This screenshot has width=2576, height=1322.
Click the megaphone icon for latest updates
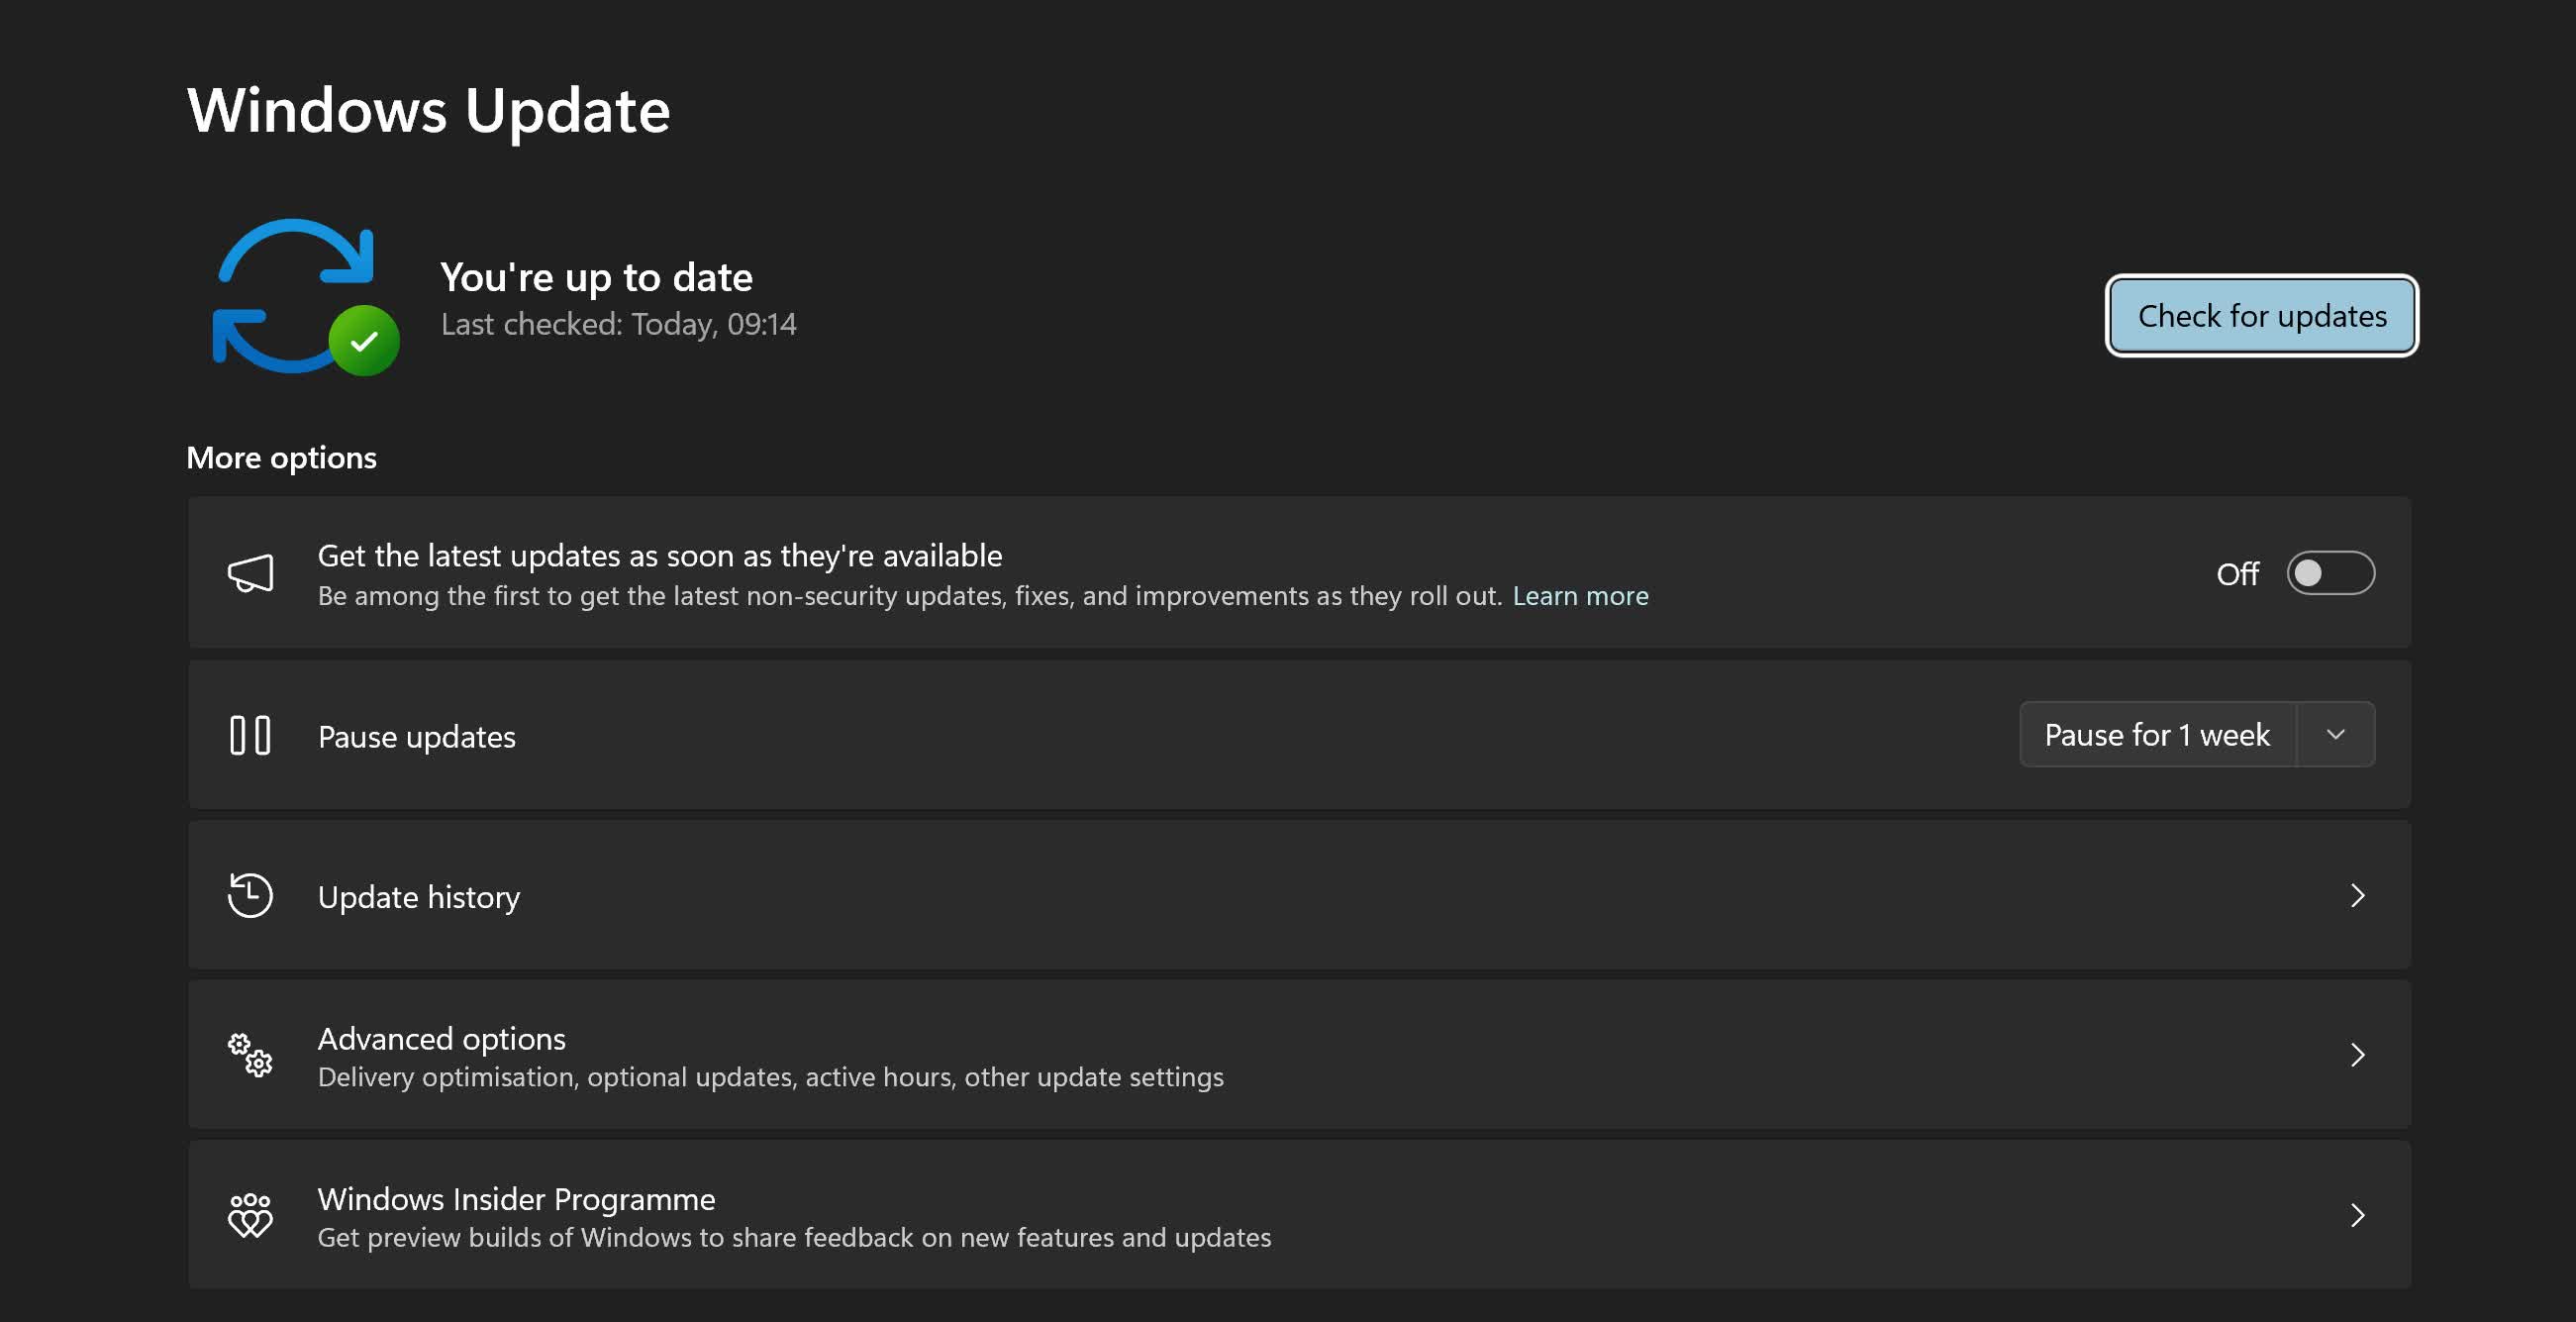tap(250, 573)
